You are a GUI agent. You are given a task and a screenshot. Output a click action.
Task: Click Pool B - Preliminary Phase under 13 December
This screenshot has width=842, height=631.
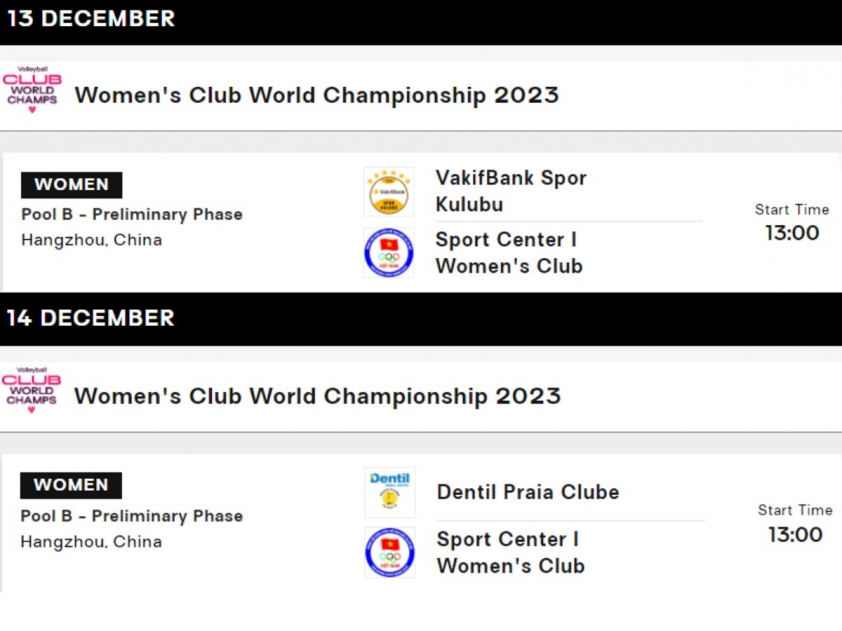132,214
